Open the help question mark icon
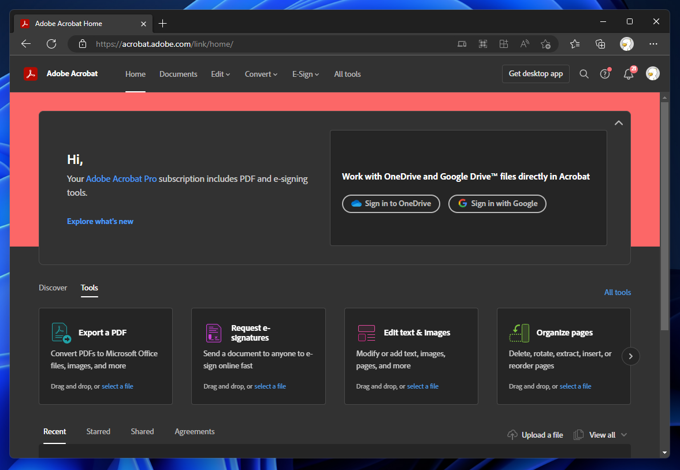This screenshot has width=680, height=470. tap(605, 74)
